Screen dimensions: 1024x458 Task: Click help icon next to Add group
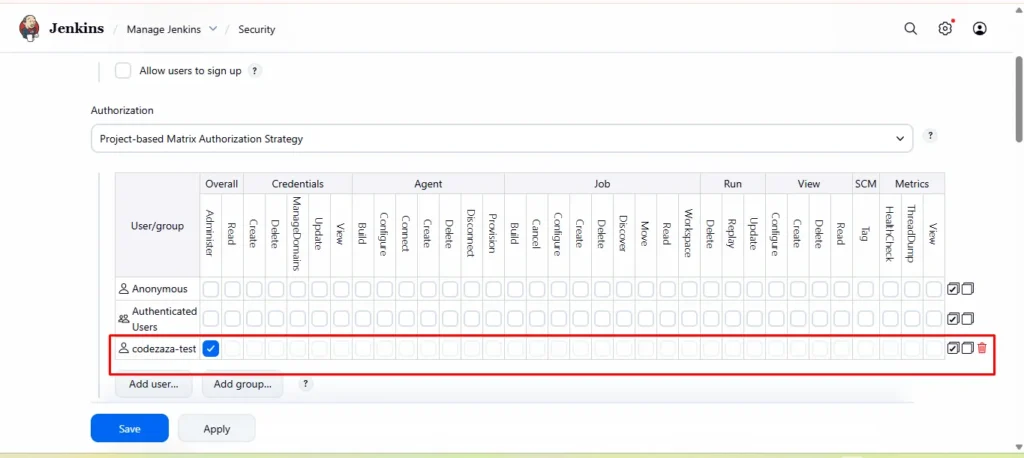pyautogui.click(x=306, y=384)
